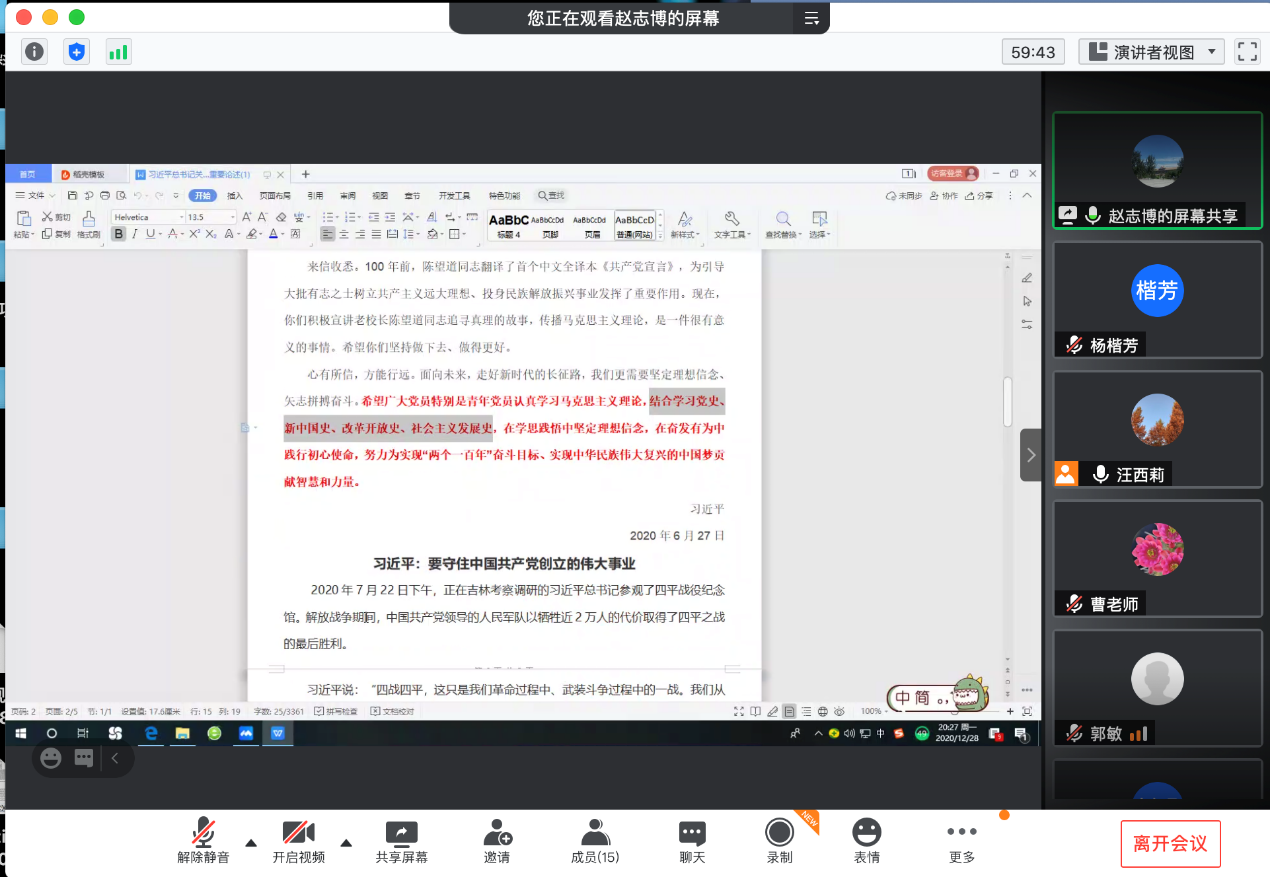Image resolution: width=1270 pixels, height=877 pixels.
Task: Click the blue encryption shield icon
Action: [77, 51]
